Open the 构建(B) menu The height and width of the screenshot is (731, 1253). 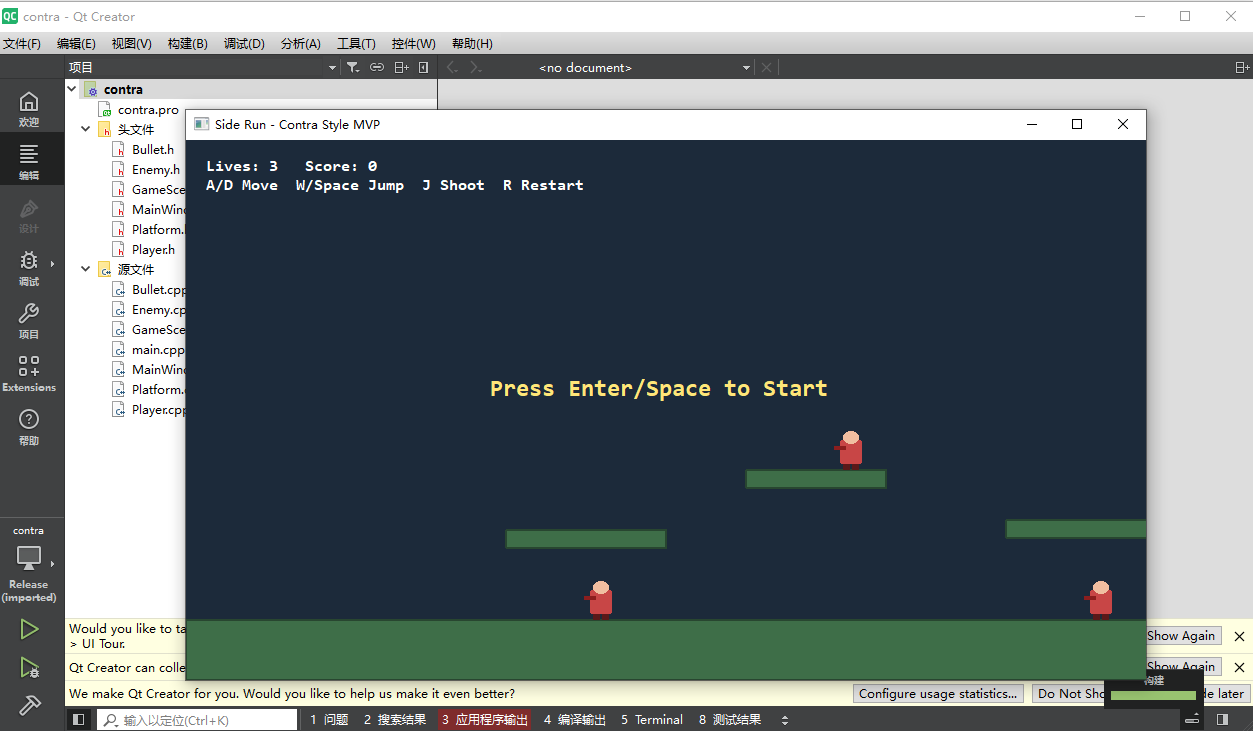[x=187, y=43]
